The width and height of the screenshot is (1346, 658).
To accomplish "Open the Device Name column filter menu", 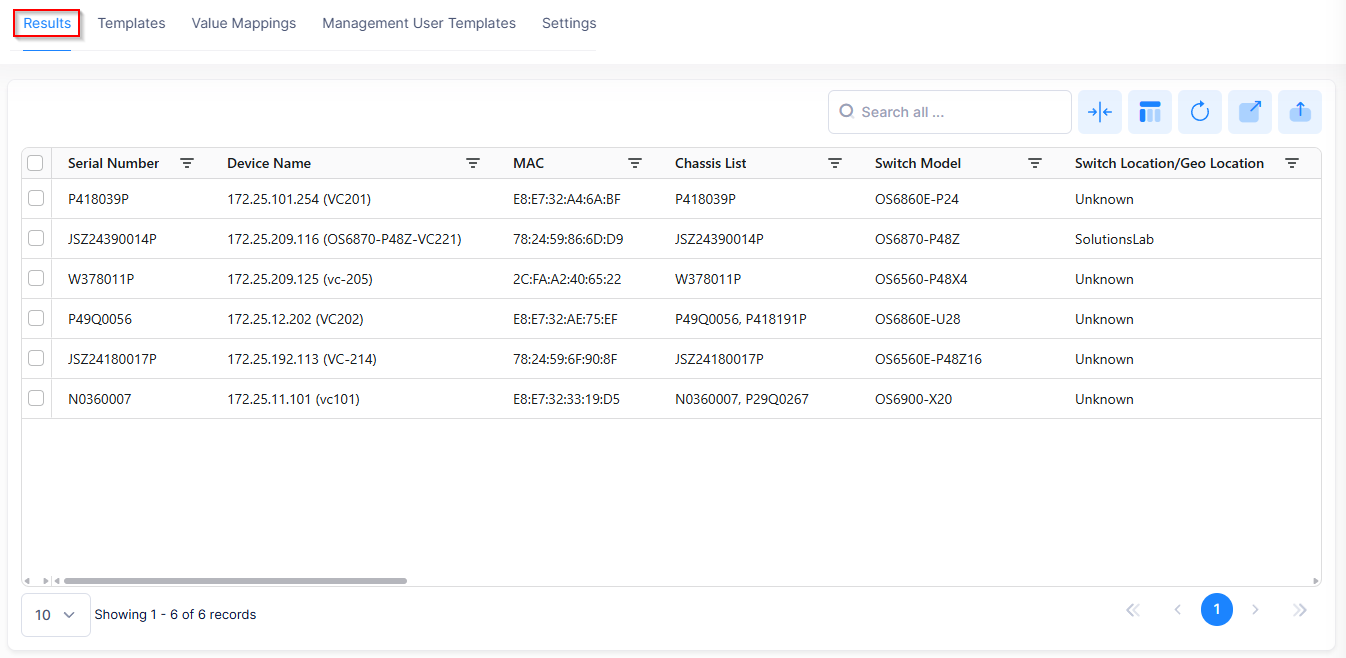I will (473, 163).
